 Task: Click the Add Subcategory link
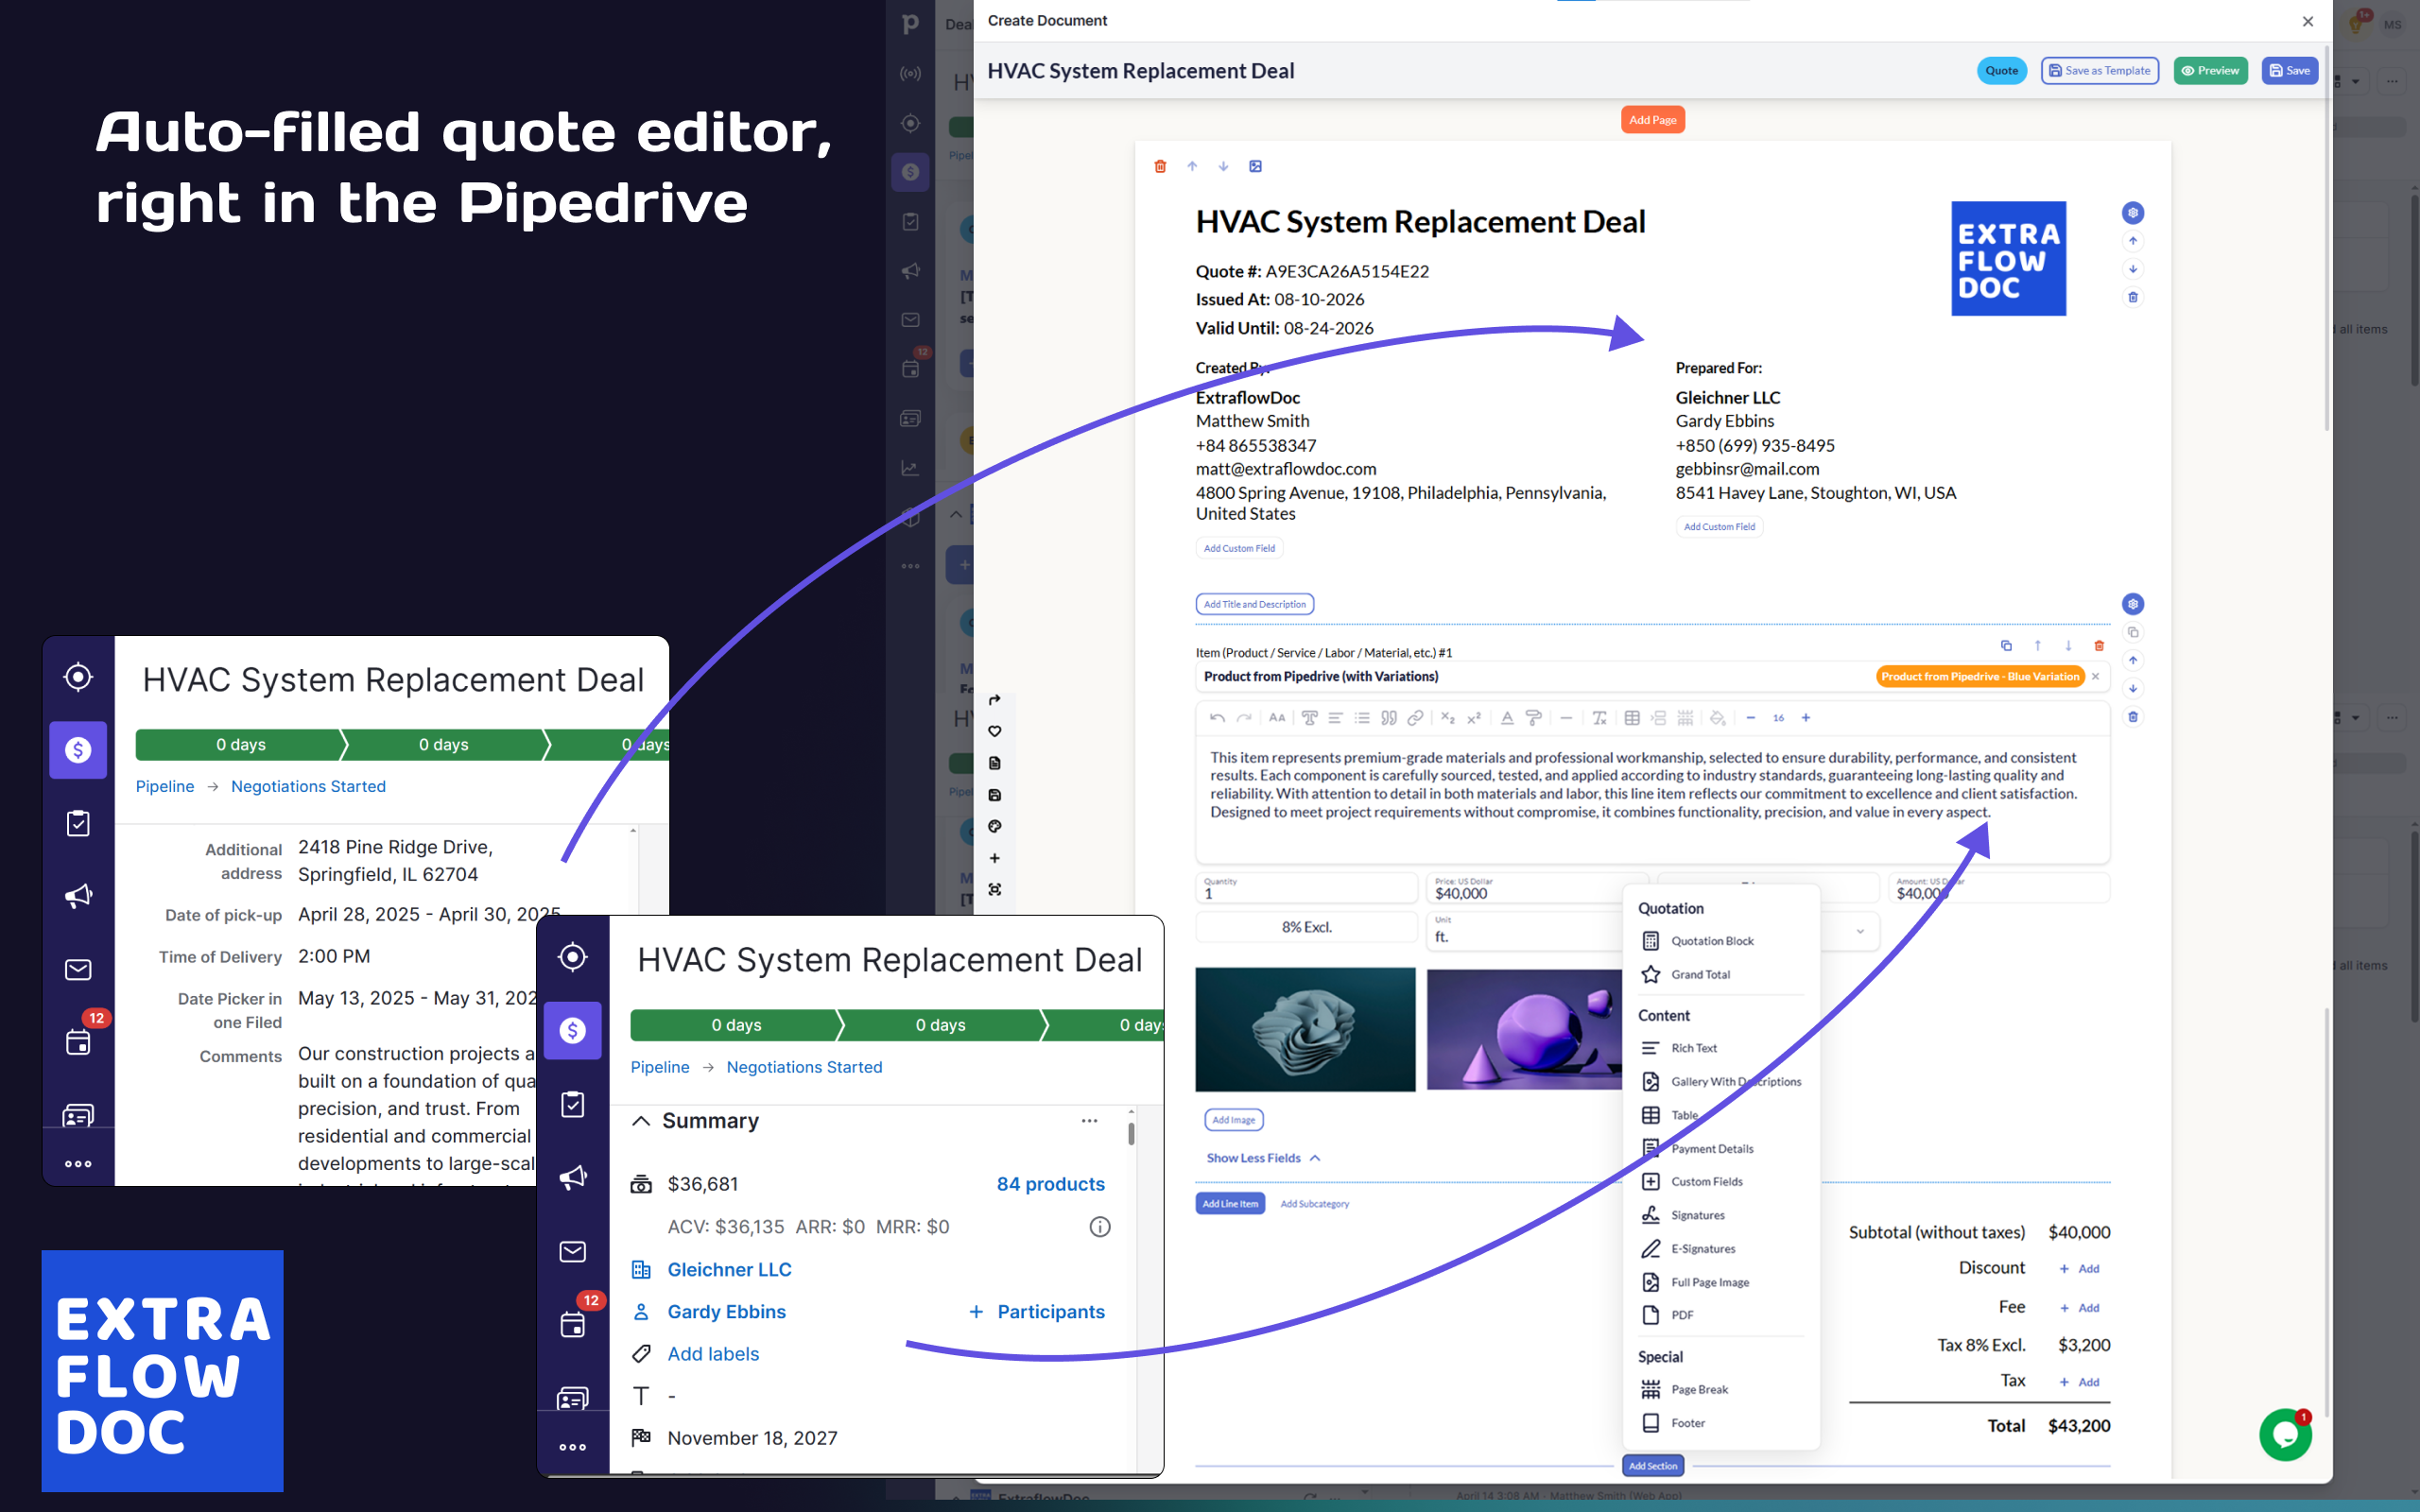point(1314,1203)
